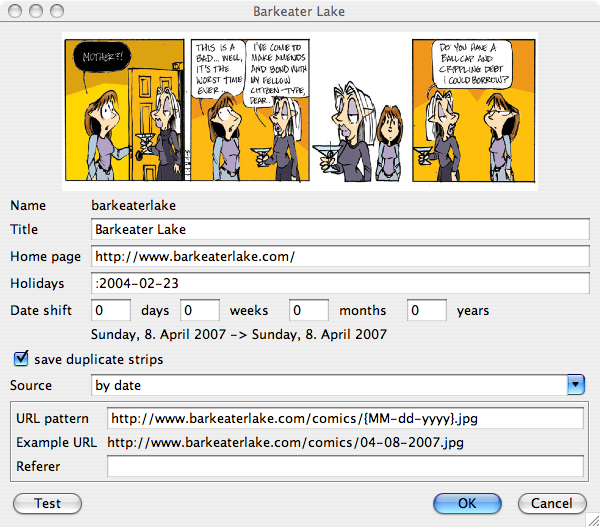The width and height of the screenshot is (600, 527).
Task: Edit the months date shift field
Action: pos(309,310)
